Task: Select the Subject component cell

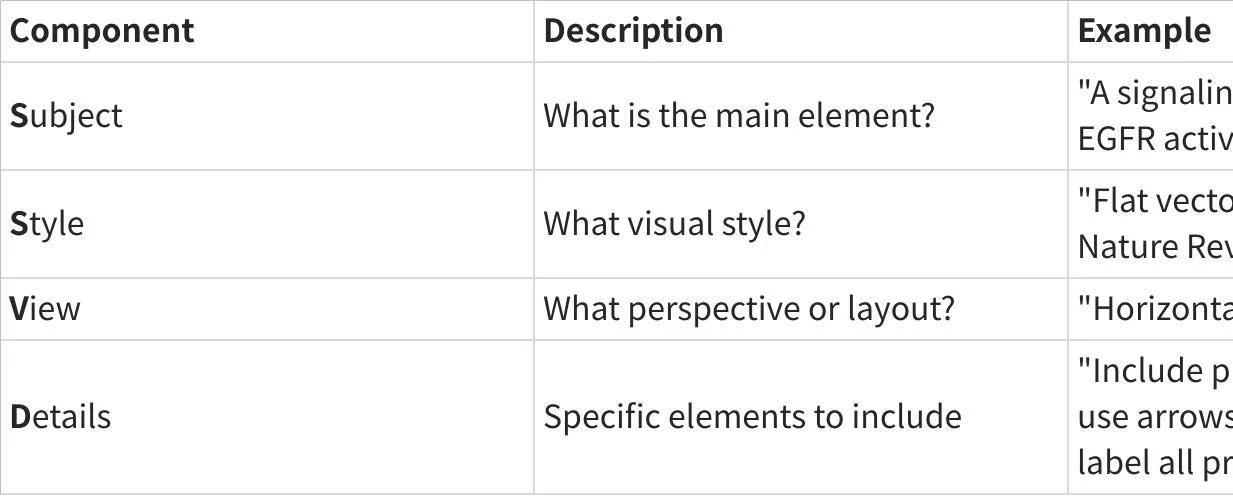Action: (x=66, y=116)
